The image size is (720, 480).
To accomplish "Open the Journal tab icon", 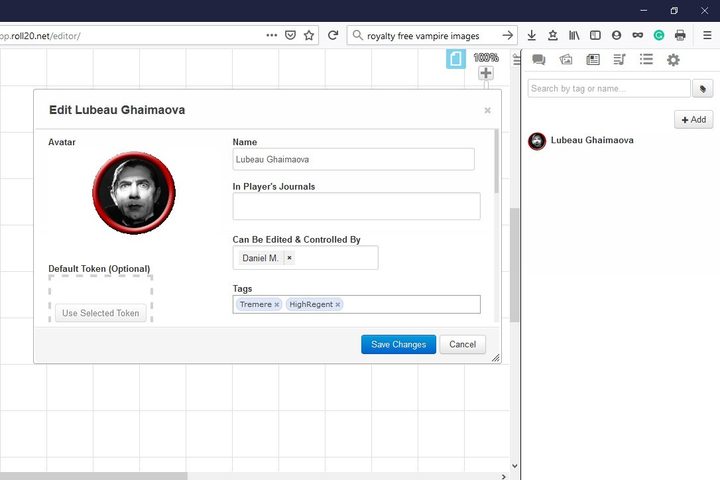I will tap(593, 59).
